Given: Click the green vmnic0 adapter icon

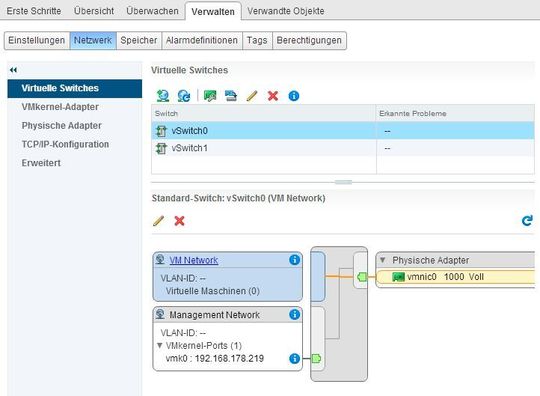Looking at the screenshot, I should (x=398, y=277).
